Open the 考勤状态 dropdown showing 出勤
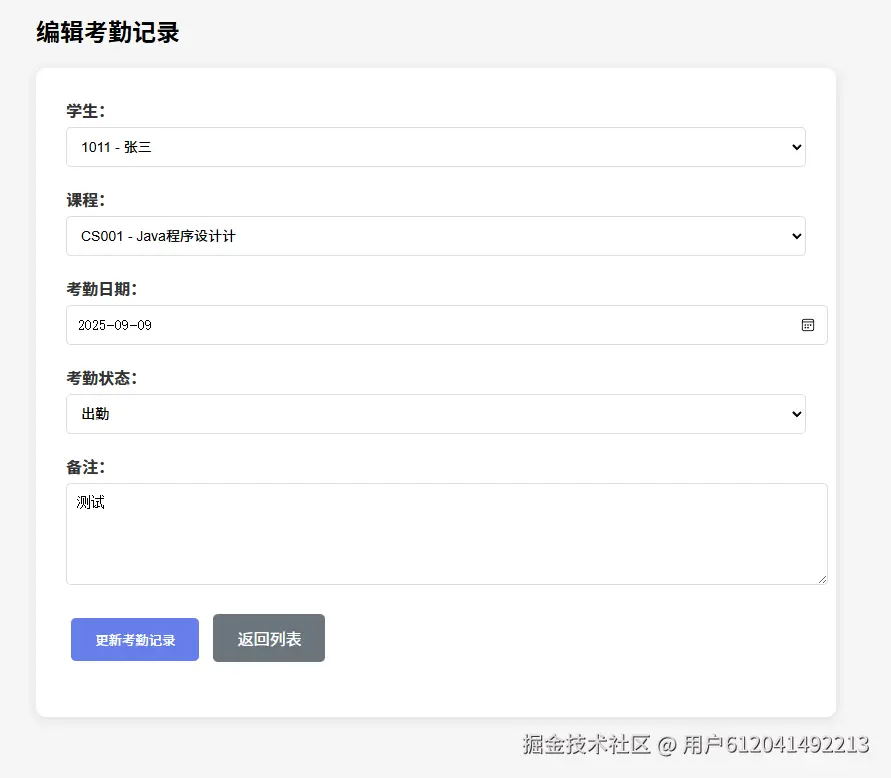The height and width of the screenshot is (778, 891). [x=436, y=414]
